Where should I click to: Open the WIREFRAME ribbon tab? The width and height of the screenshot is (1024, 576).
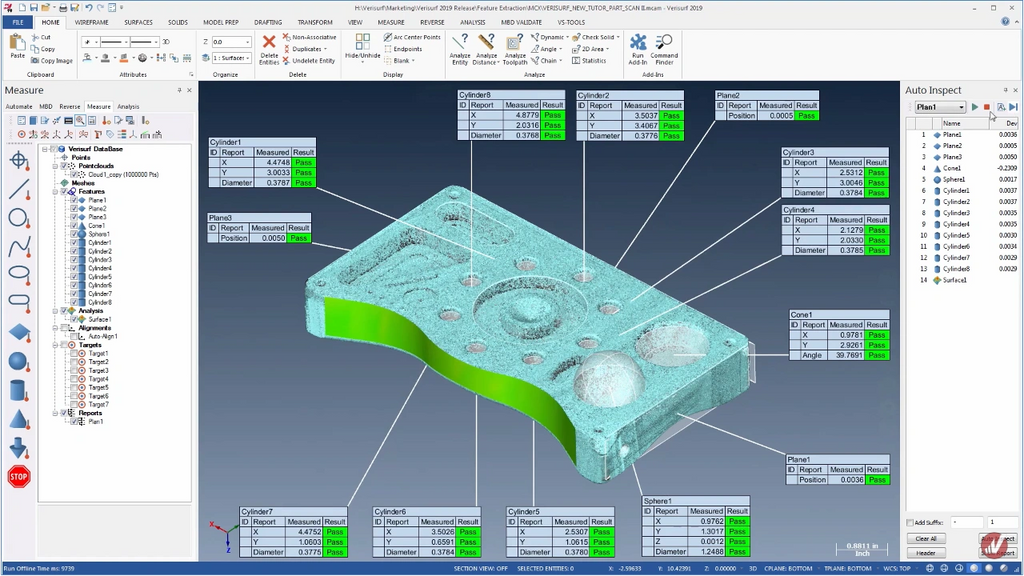point(91,22)
